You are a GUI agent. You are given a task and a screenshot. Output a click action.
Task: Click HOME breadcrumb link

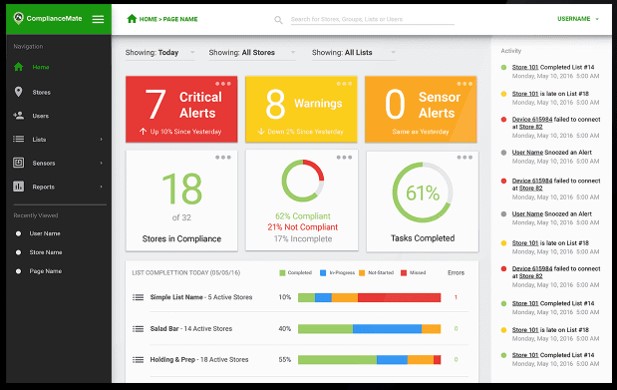(x=148, y=19)
